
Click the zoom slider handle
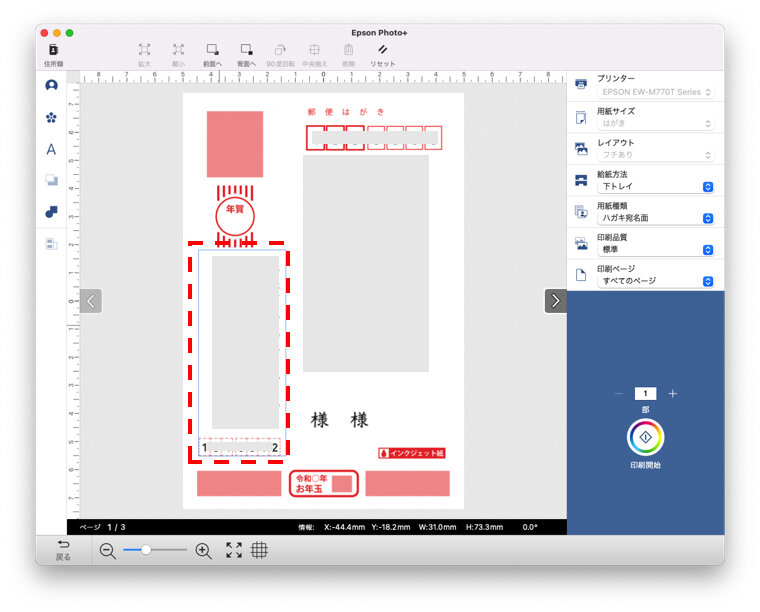(146, 550)
